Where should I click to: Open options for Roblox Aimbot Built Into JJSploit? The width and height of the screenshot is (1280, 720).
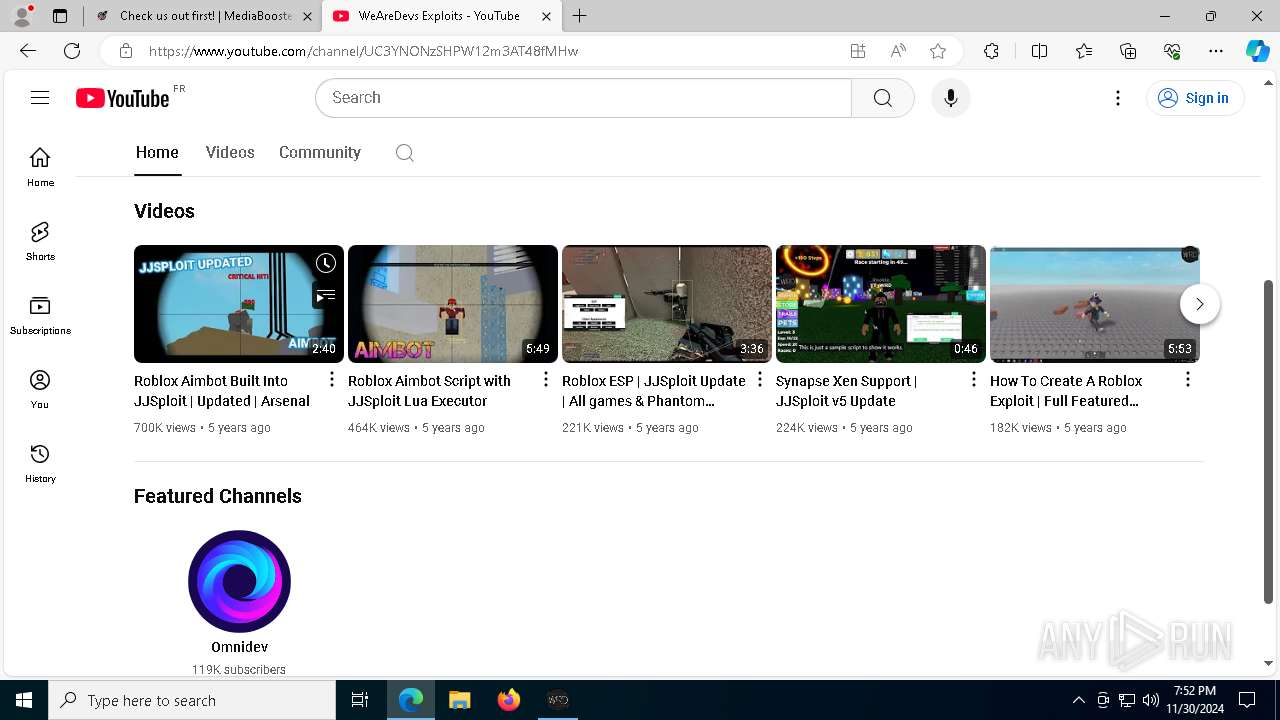332,380
